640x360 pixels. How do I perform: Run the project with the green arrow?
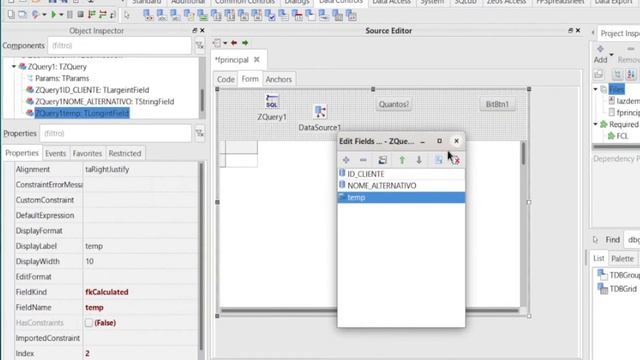(x=53, y=15)
